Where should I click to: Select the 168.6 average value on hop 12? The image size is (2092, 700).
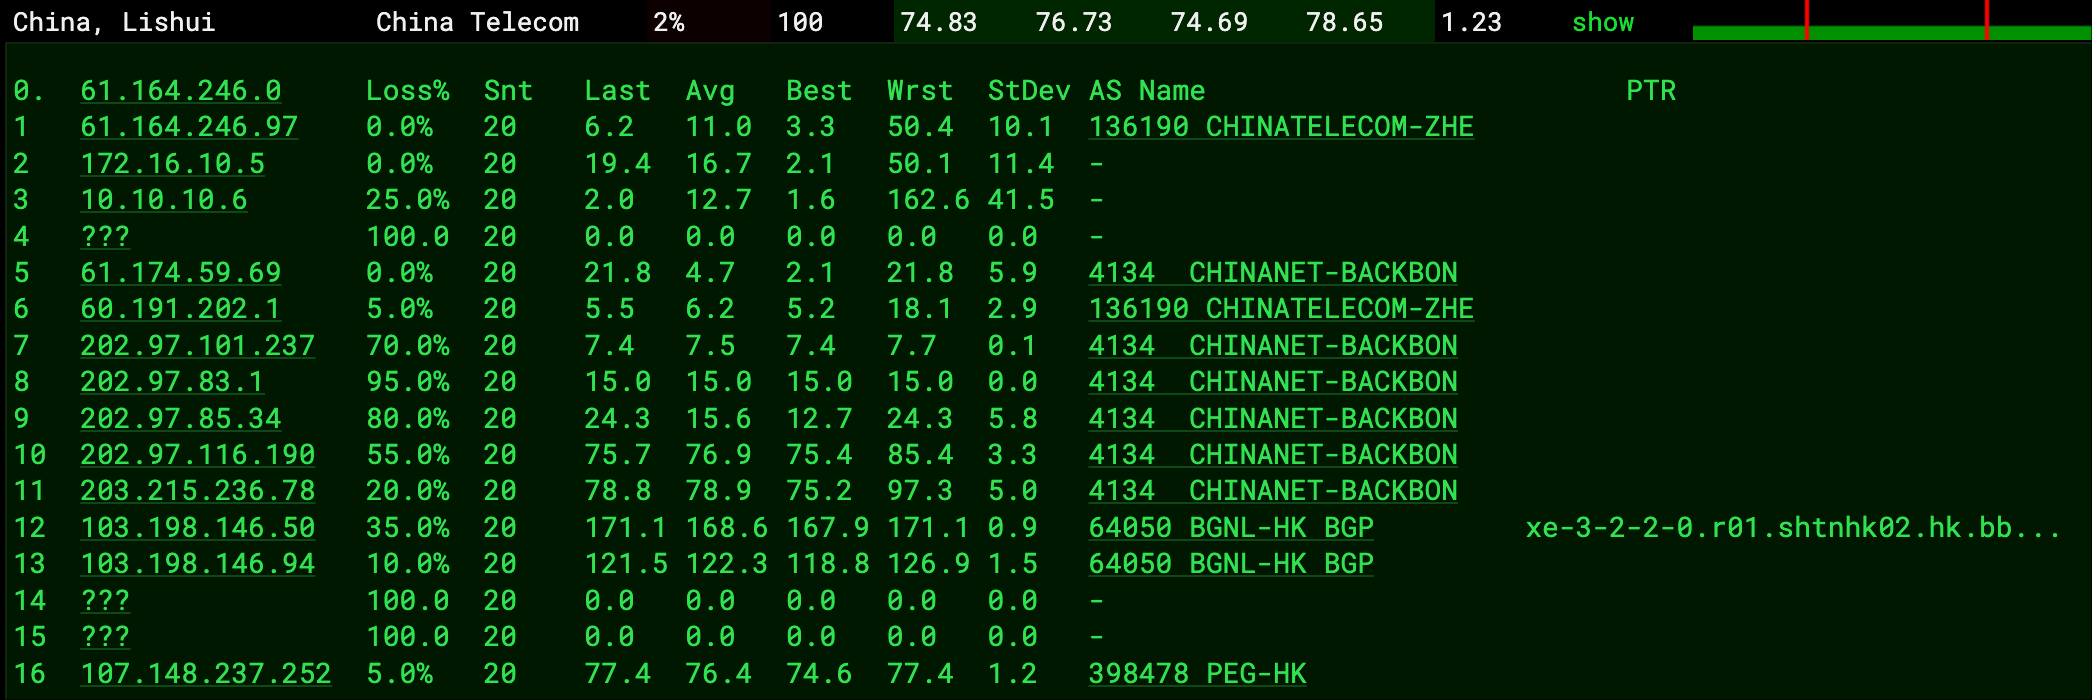(x=727, y=528)
